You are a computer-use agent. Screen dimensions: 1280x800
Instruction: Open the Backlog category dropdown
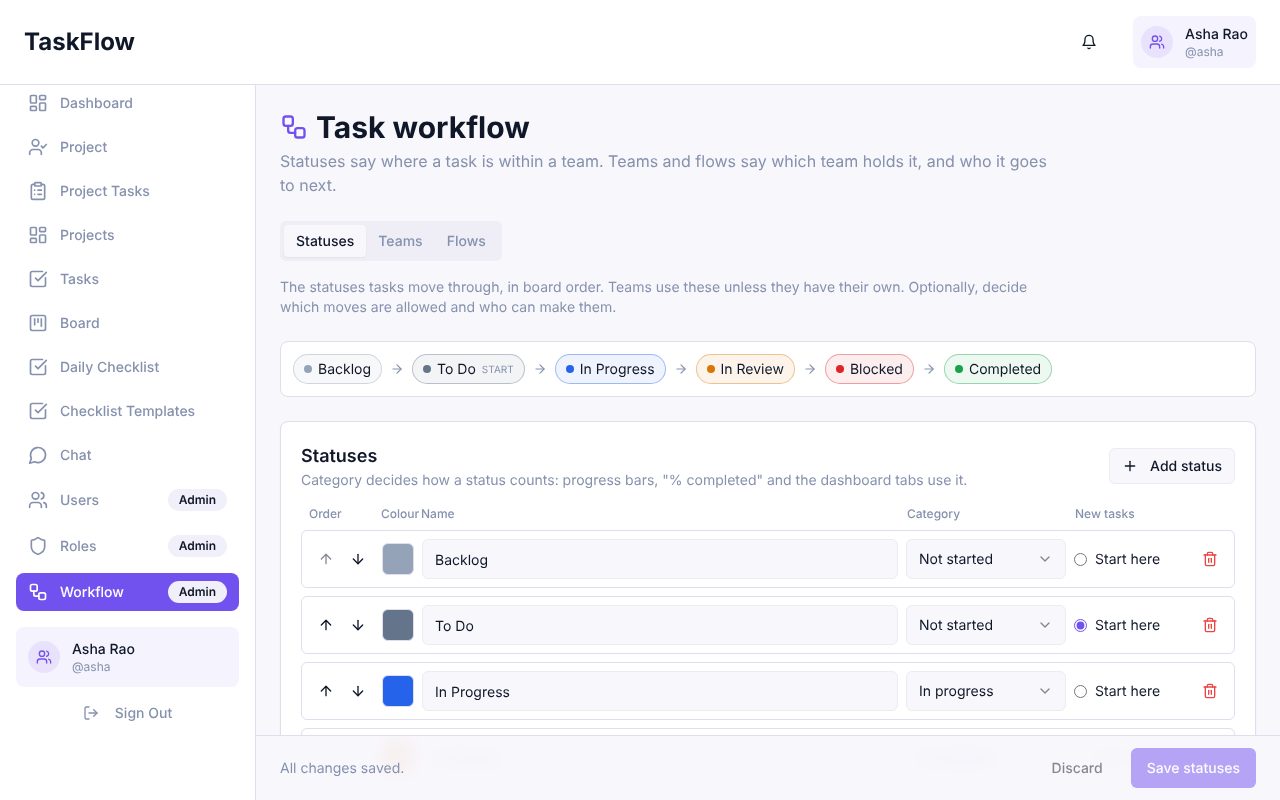pos(985,559)
